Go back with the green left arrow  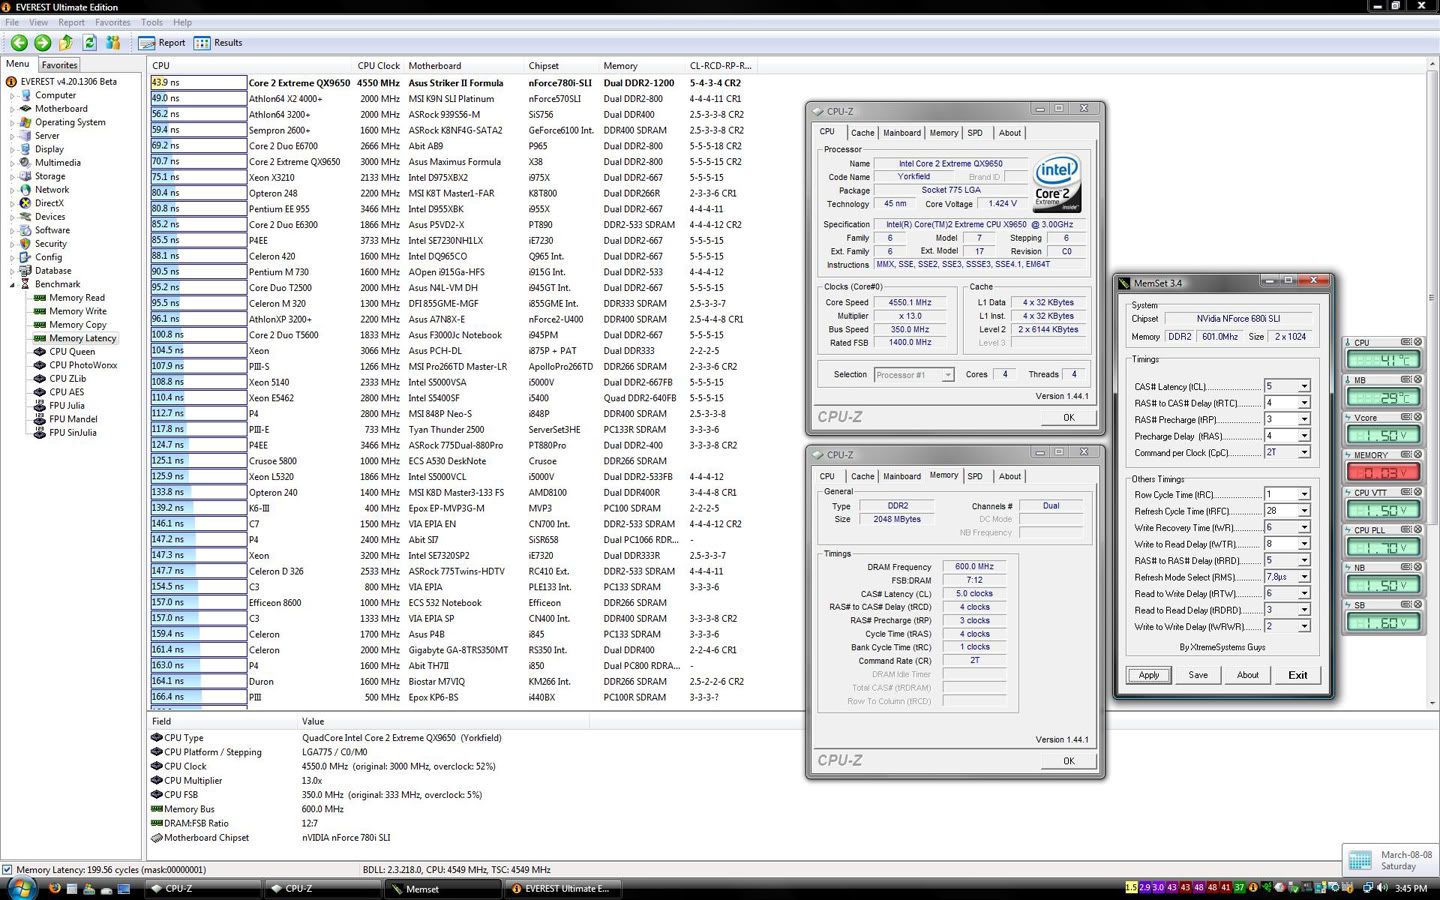click(19, 42)
